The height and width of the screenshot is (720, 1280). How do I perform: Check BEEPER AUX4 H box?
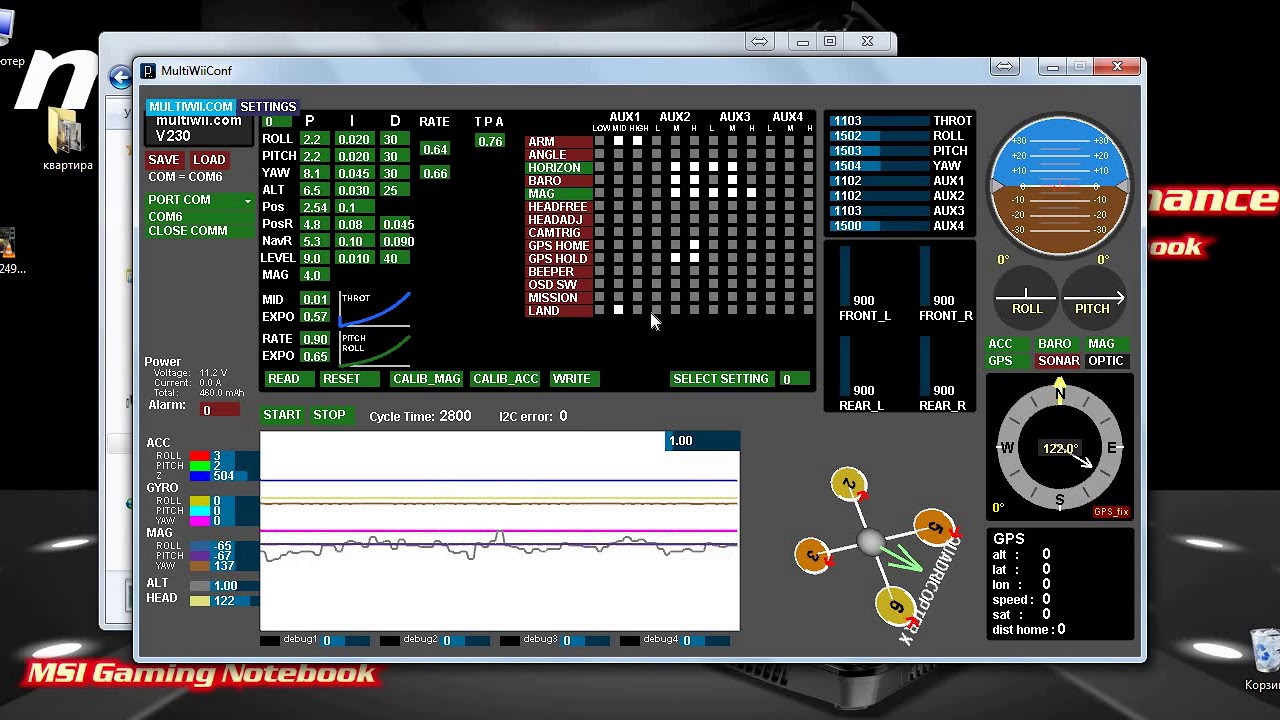(808, 270)
